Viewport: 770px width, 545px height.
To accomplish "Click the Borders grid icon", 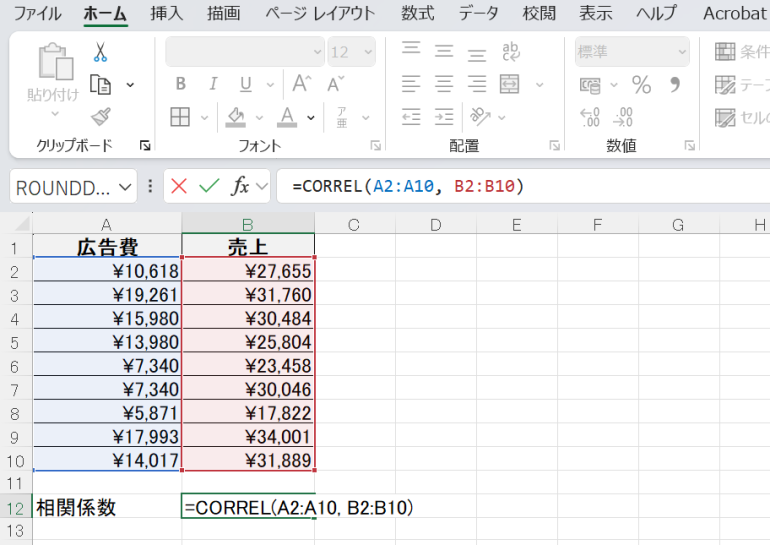I will pyautogui.click(x=180, y=117).
